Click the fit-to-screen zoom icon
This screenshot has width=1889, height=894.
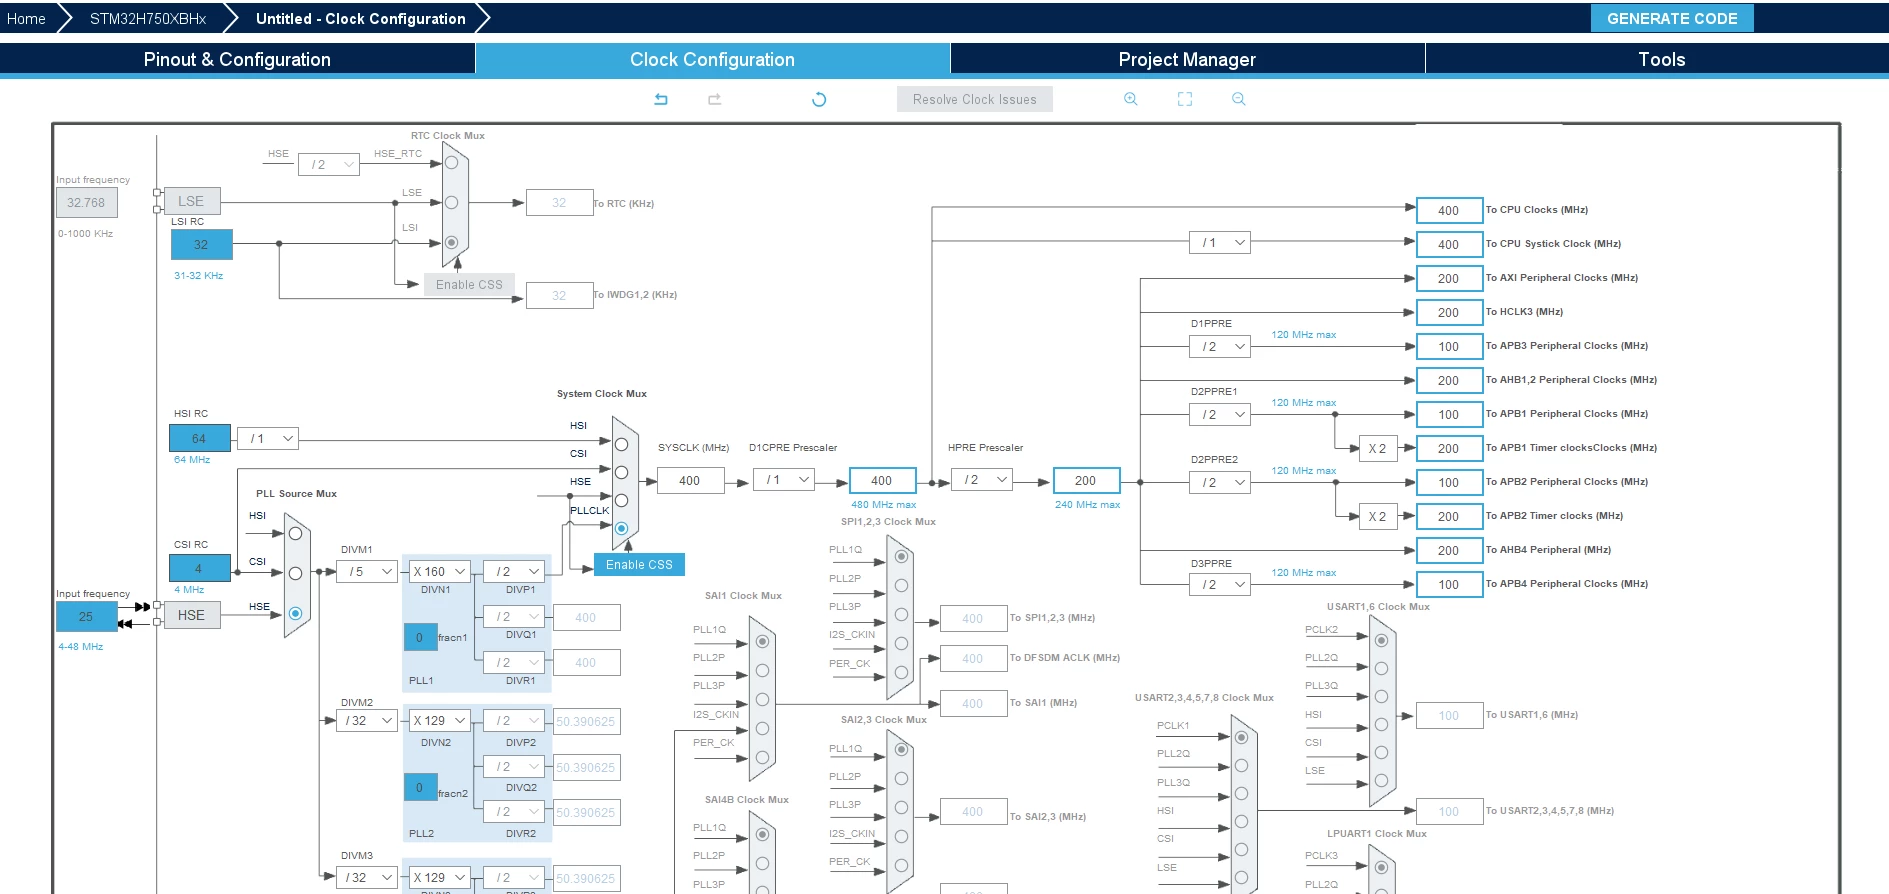[x=1185, y=99]
